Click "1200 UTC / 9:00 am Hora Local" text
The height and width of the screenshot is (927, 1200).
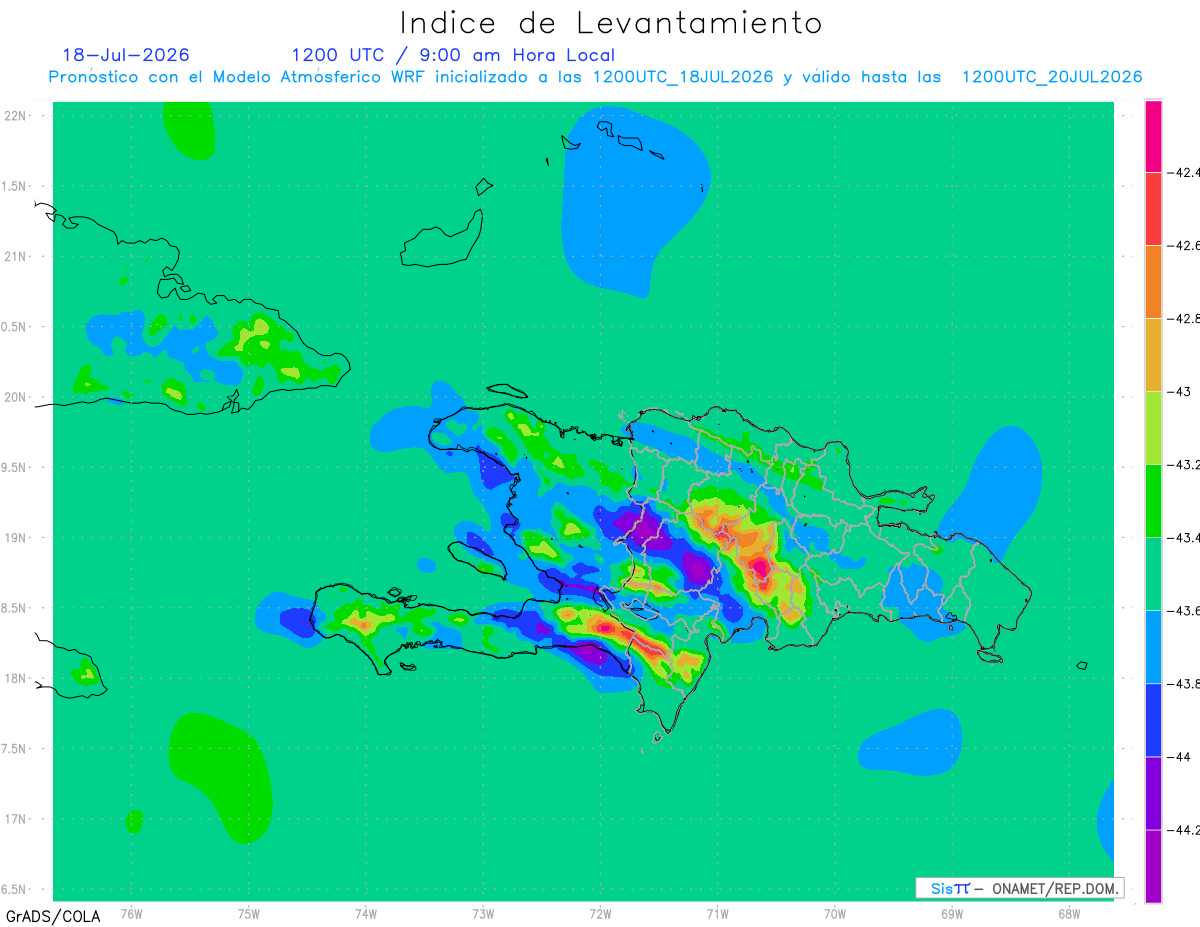(x=453, y=55)
